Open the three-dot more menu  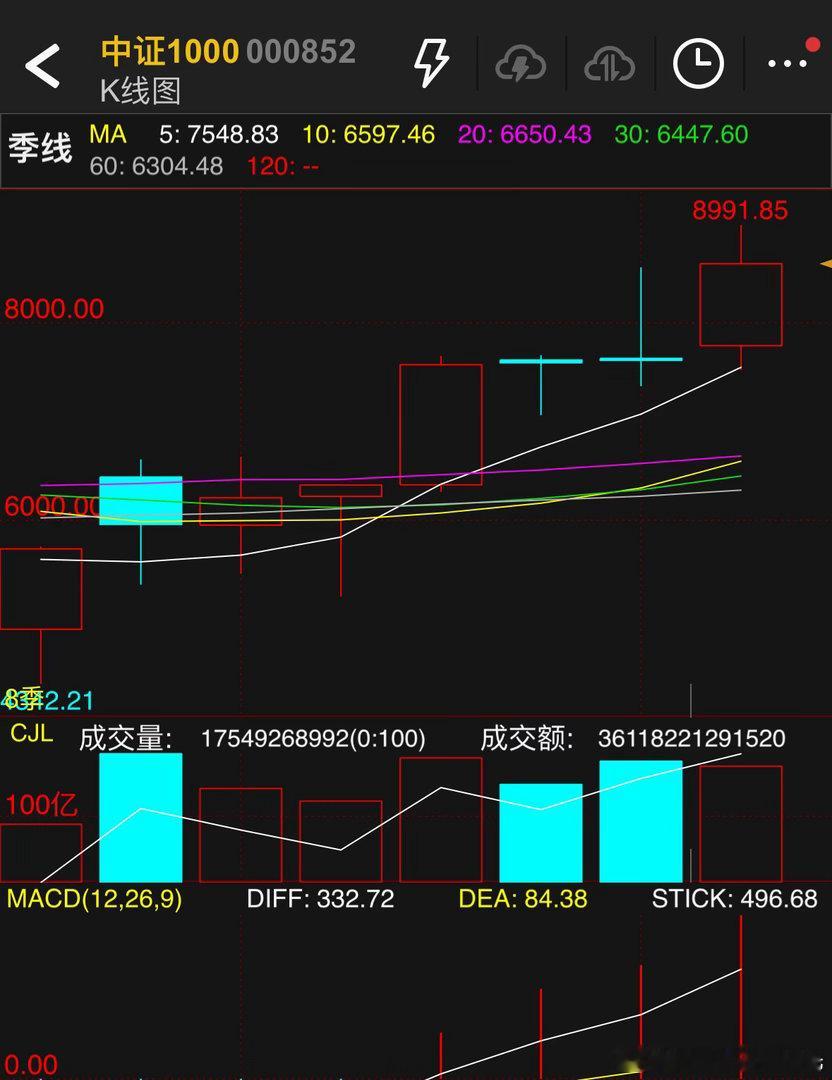tap(787, 63)
